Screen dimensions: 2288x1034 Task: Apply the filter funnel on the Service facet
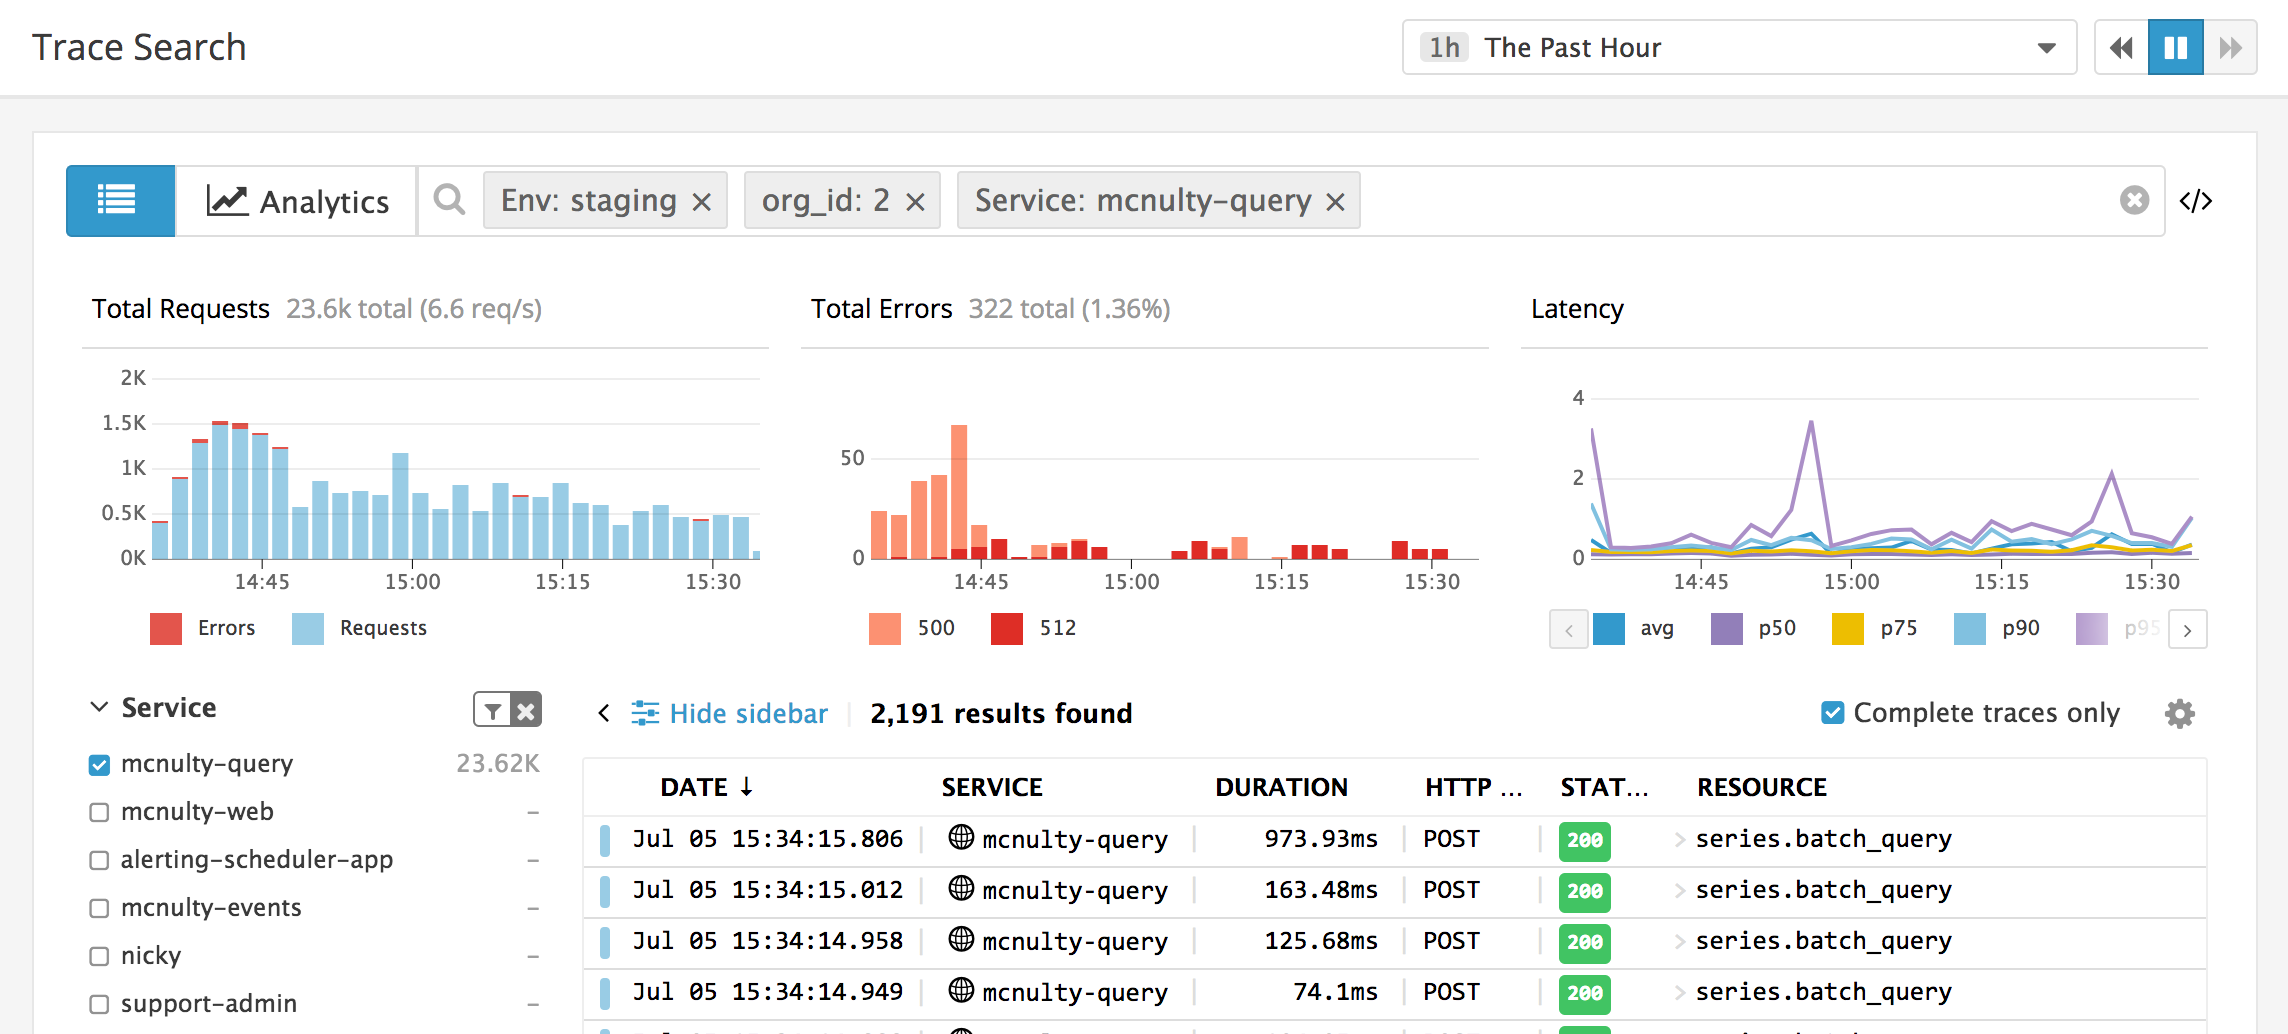[x=492, y=709]
